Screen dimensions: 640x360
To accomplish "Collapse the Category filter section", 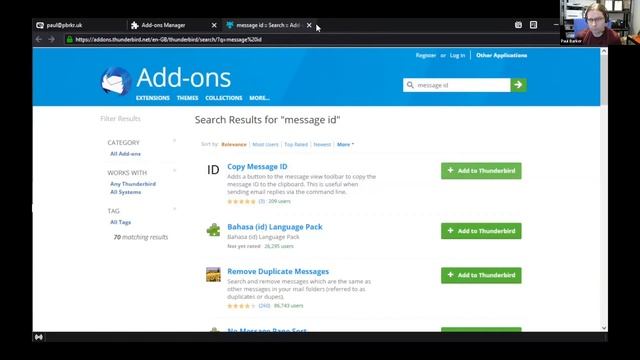I will point(174,140).
